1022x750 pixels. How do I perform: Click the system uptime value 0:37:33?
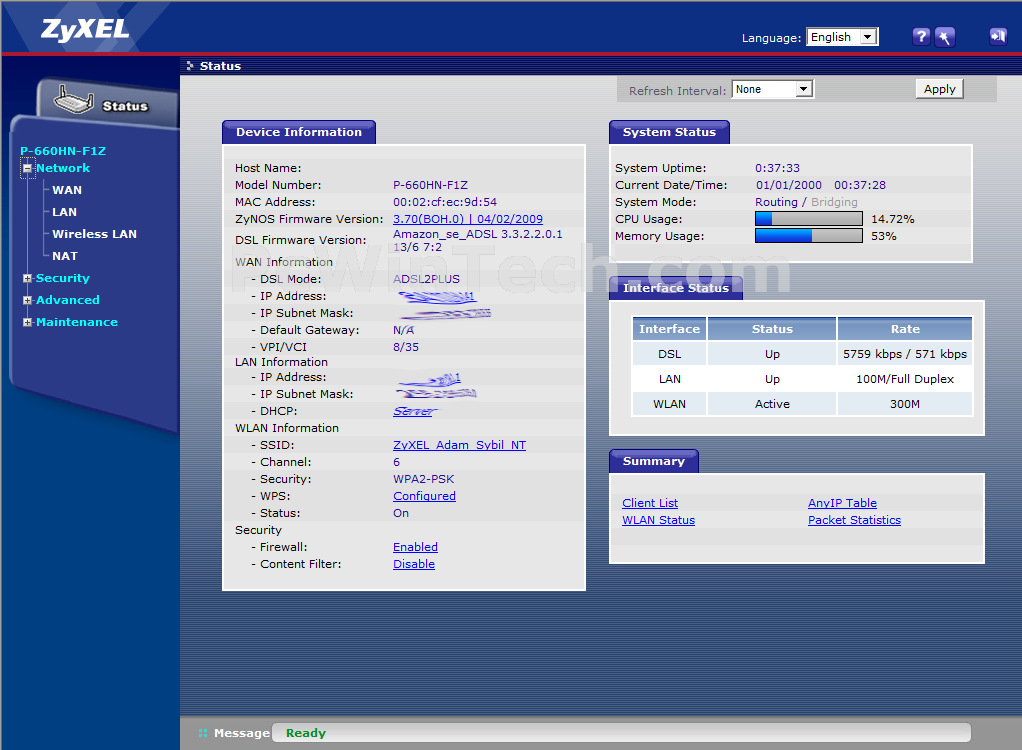click(778, 168)
